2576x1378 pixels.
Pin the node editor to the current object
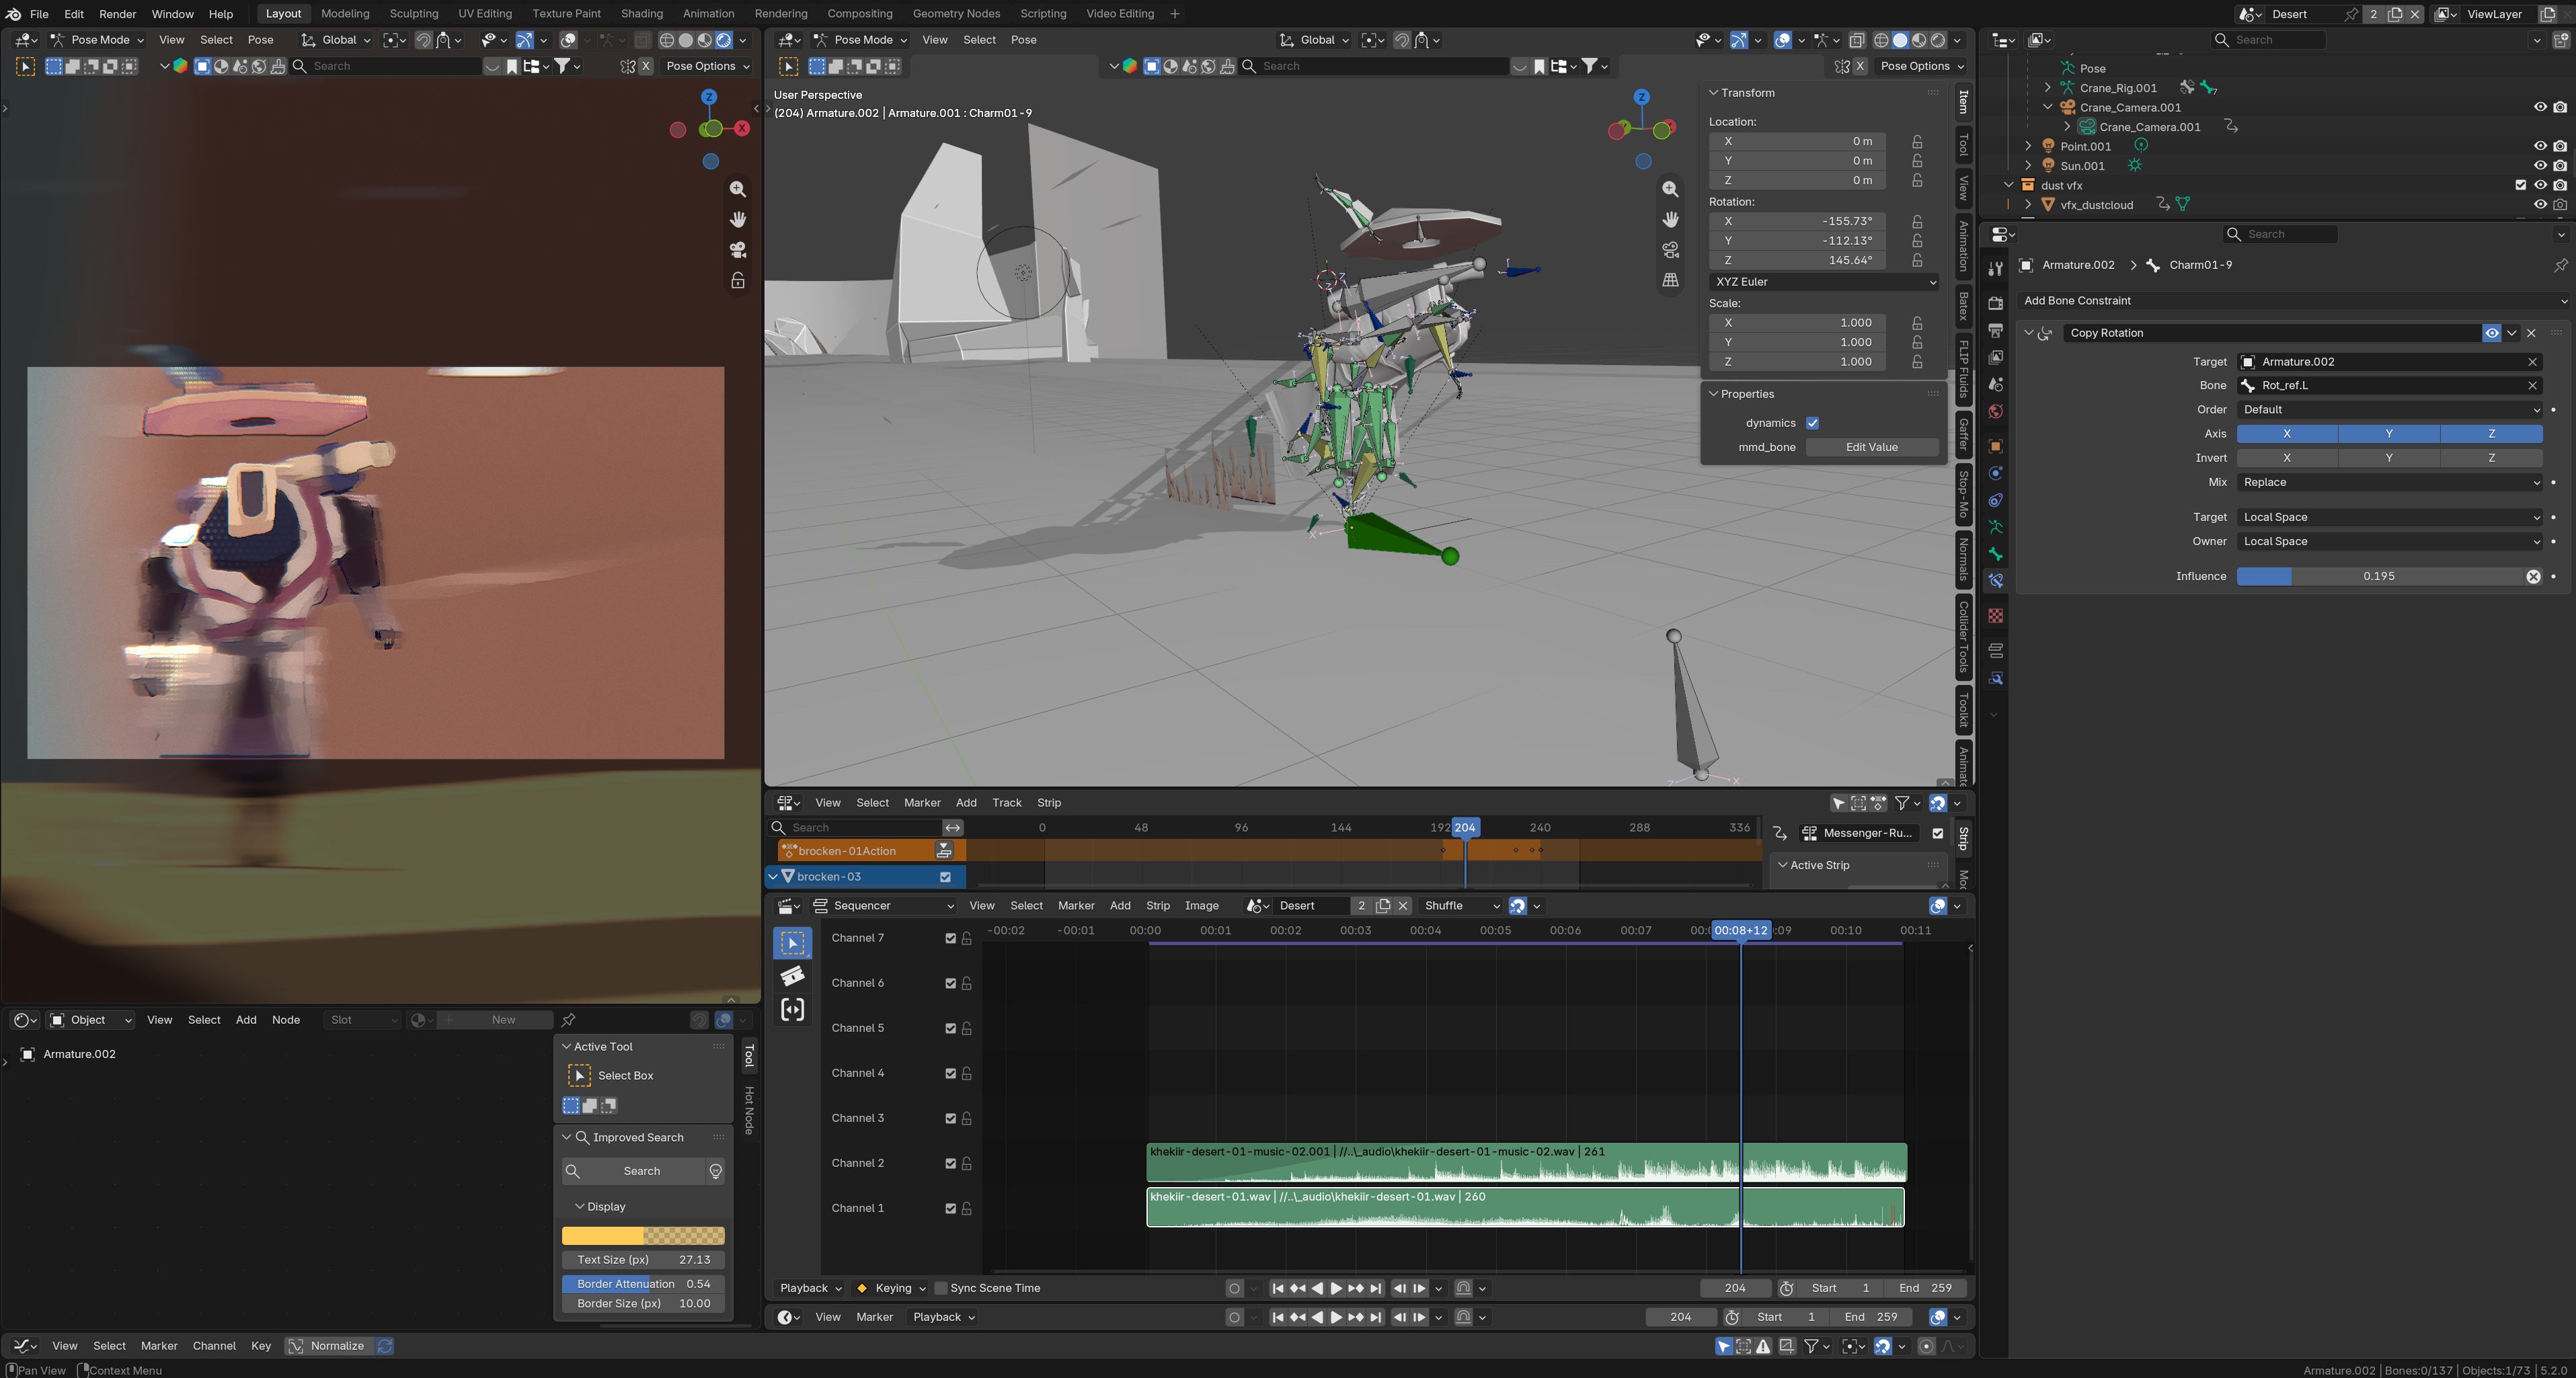pyautogui.click(x=568, y=1020)
